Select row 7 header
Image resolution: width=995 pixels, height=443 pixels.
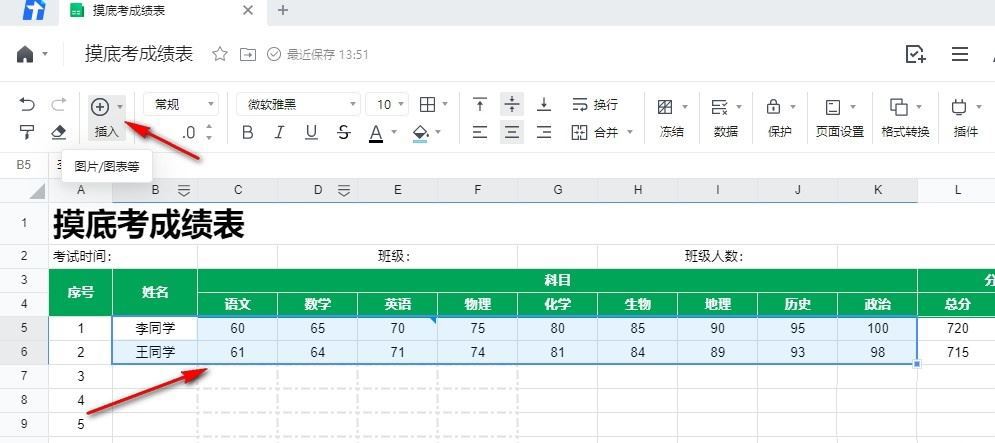24,376
